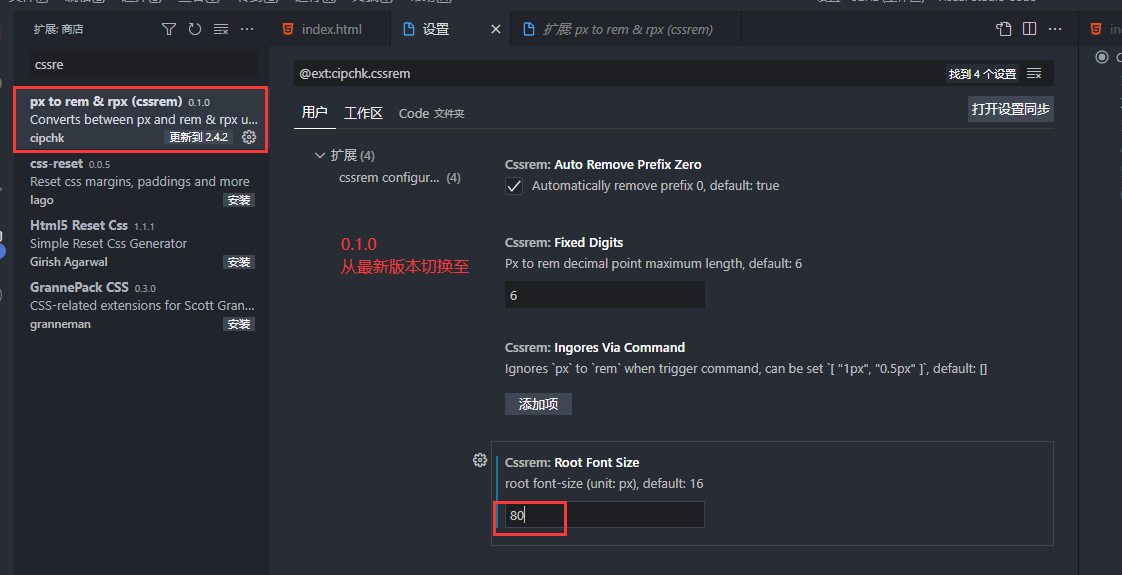Open gear menu for cssrem extension

(249, 137)
